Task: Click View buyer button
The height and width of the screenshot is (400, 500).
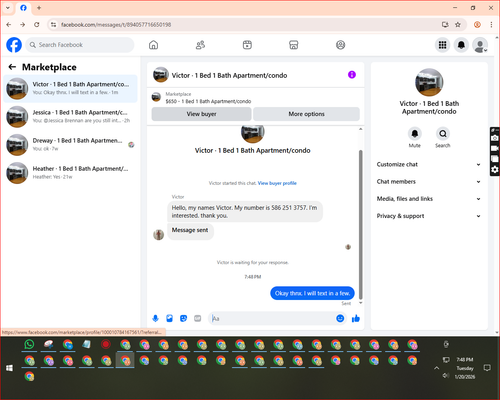Action: pyautogui.click(x=201, y=114)
